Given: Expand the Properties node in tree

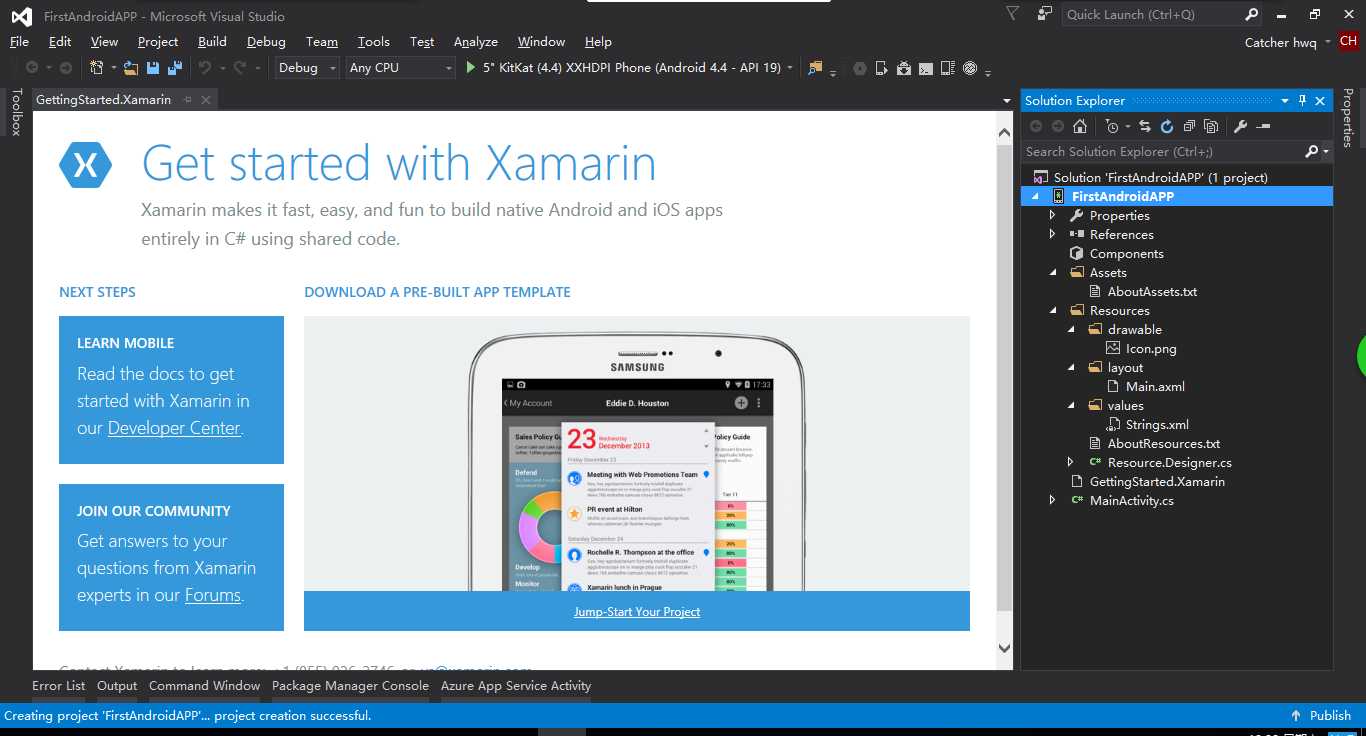Looking at the screenshot, I should pos(1052,216).
